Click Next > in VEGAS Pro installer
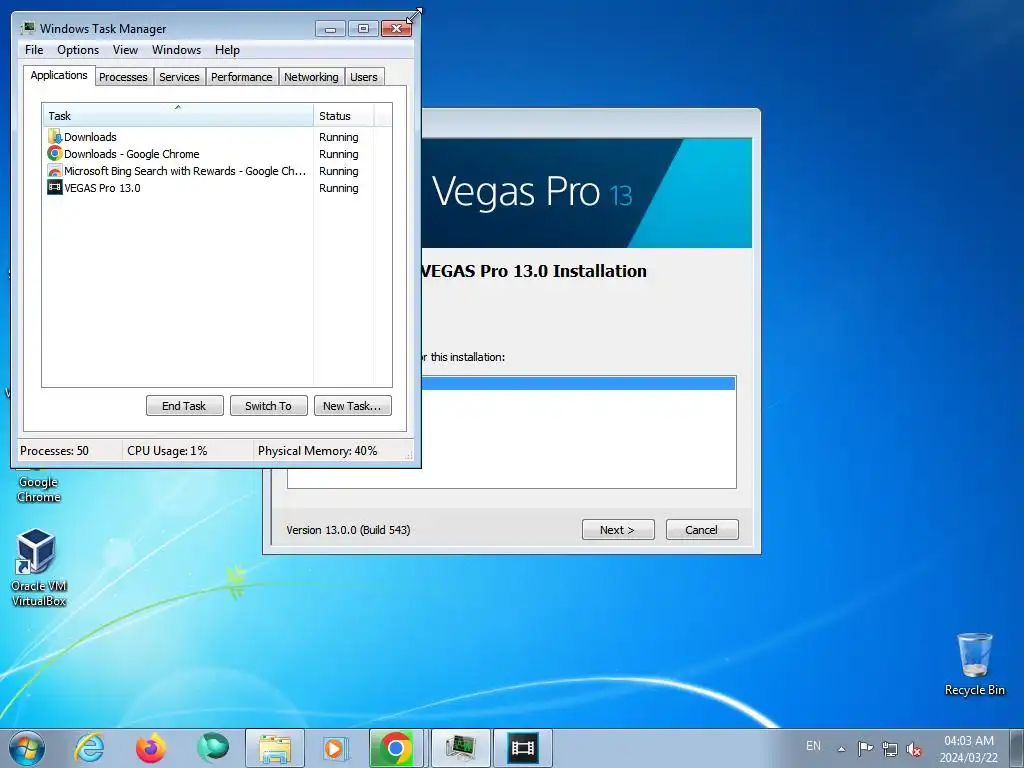Screen dimensions: 1024x768 [x=618, y=530]
